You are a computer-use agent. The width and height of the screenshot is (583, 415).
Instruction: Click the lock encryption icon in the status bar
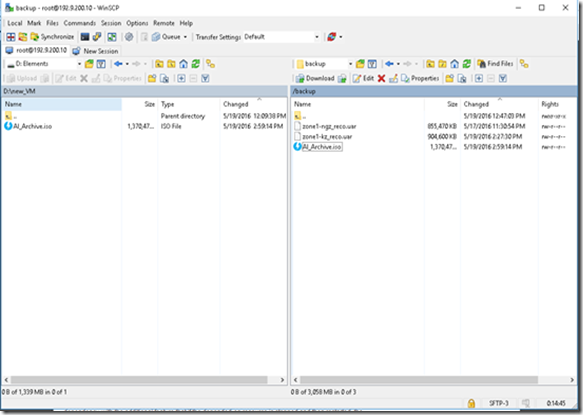(x=471, y=403)
